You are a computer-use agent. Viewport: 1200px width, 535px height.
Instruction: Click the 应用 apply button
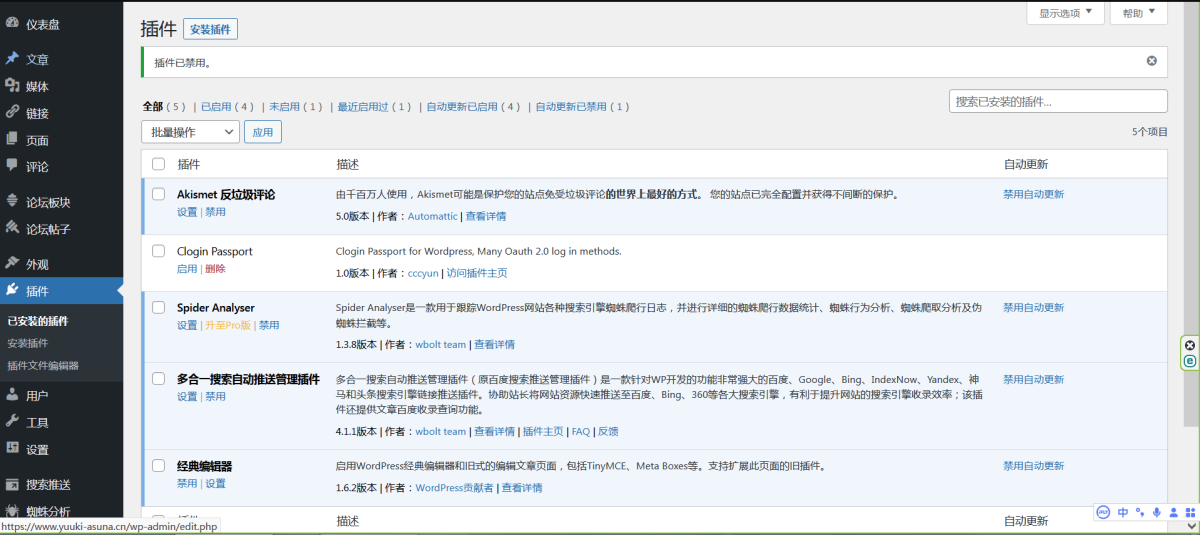[x=263, y=132]
